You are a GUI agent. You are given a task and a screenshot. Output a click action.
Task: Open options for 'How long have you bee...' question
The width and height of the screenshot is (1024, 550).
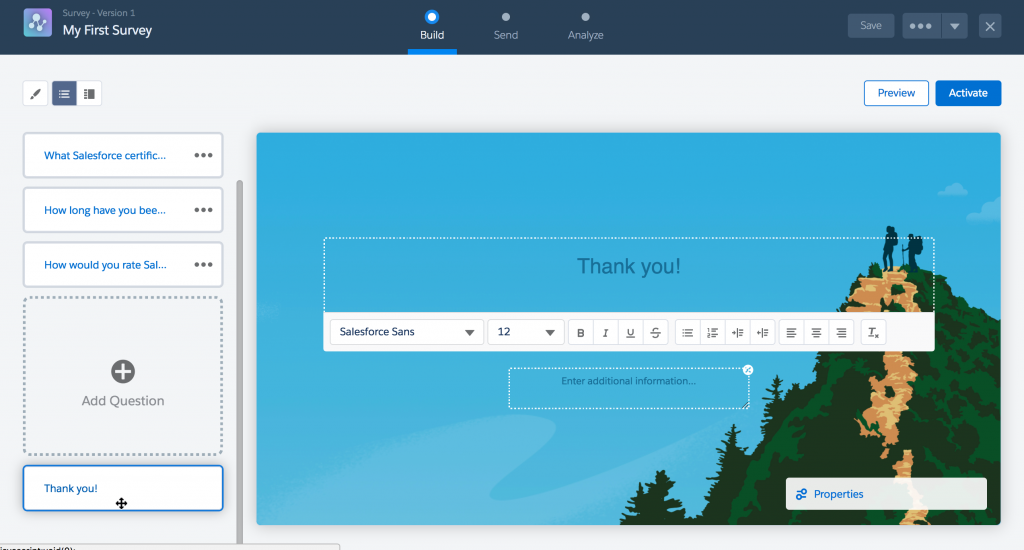[203, 210]
